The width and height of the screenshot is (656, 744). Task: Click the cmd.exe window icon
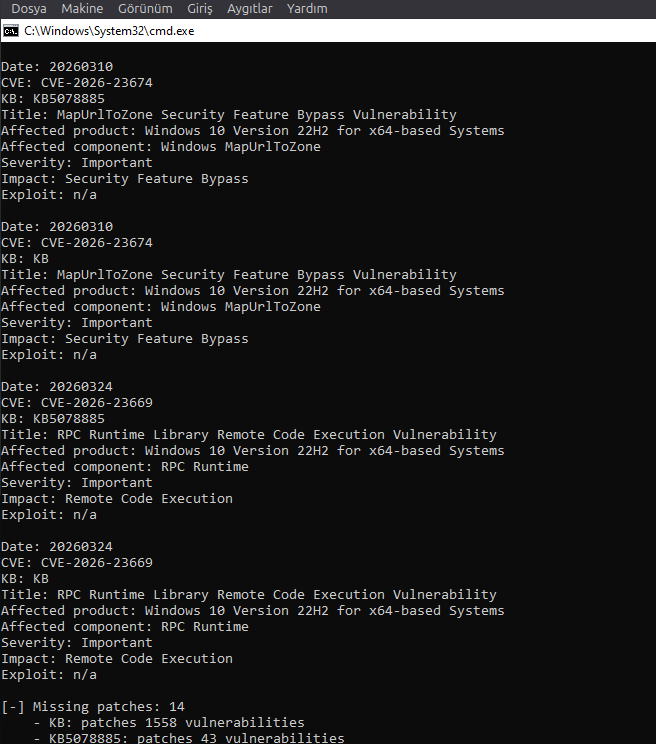click(x=10, y=31)
